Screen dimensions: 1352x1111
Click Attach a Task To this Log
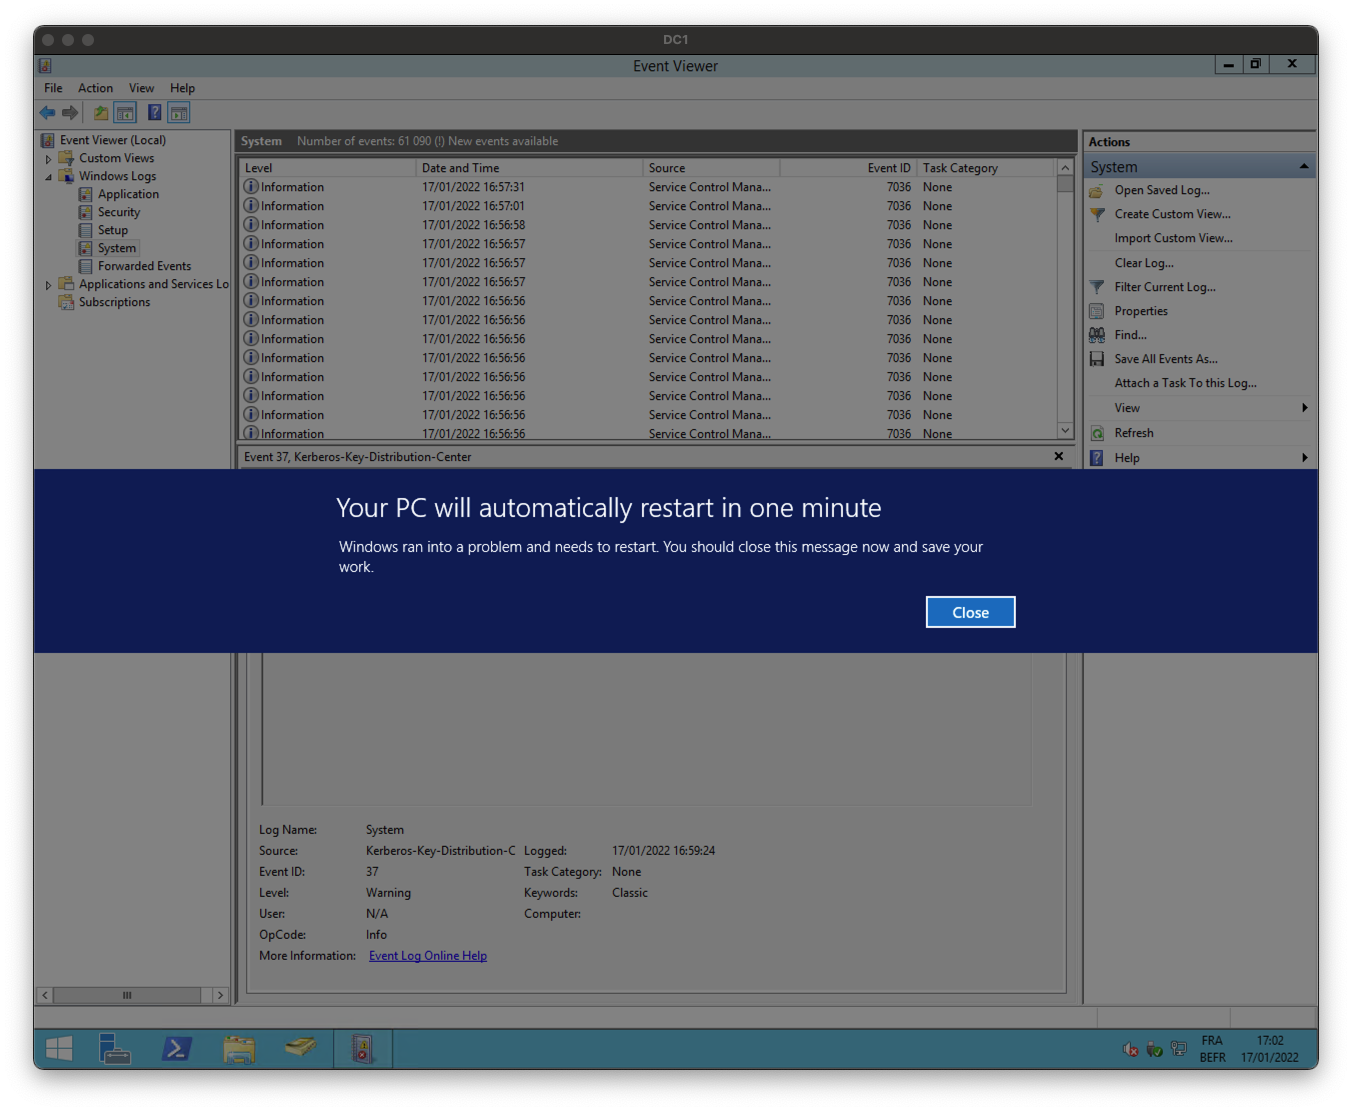click(1185, 383)
